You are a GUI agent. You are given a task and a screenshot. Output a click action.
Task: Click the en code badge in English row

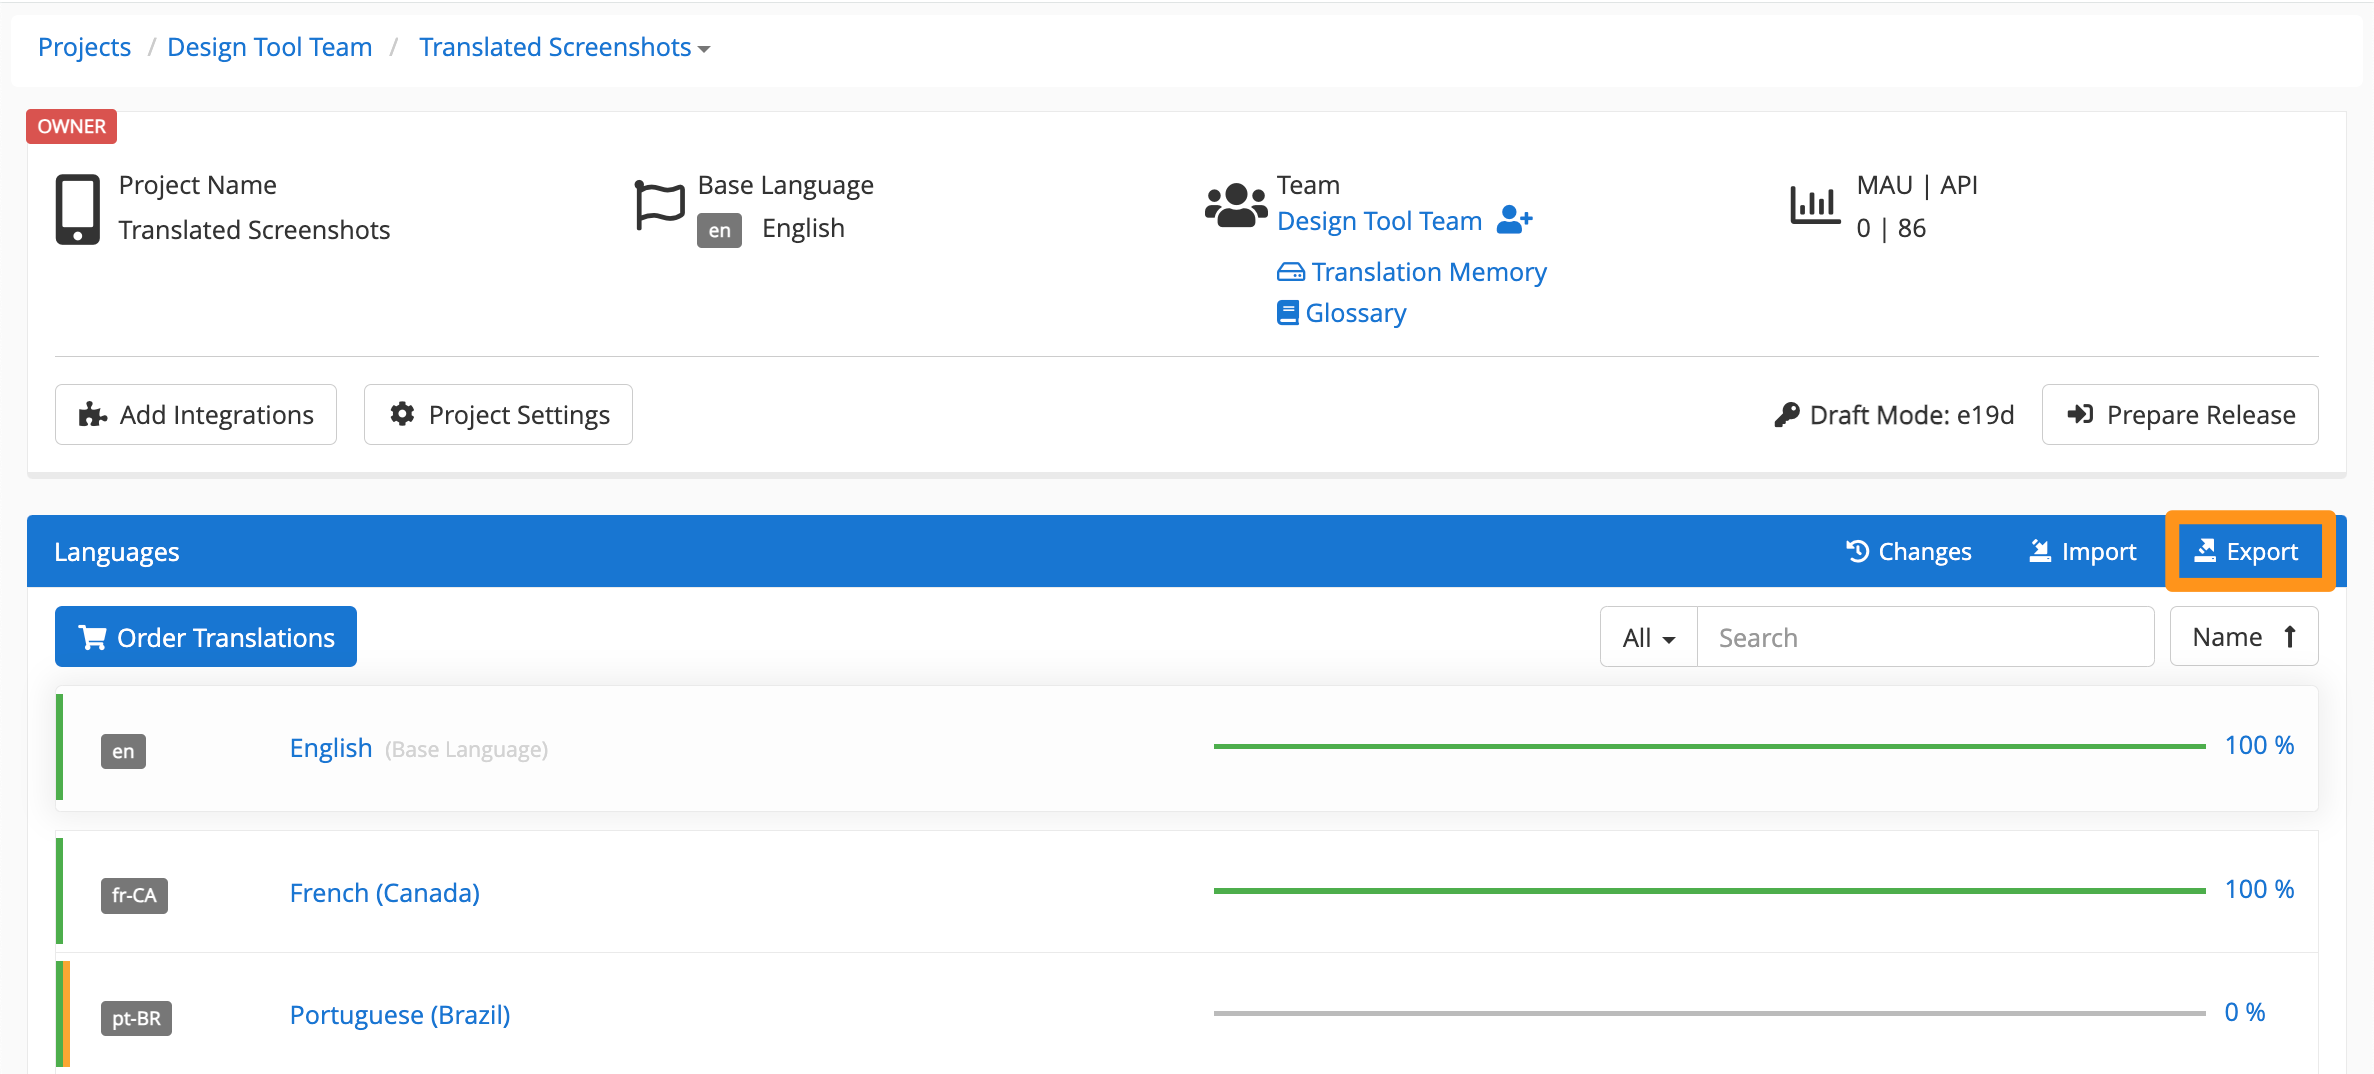(123, 751)
